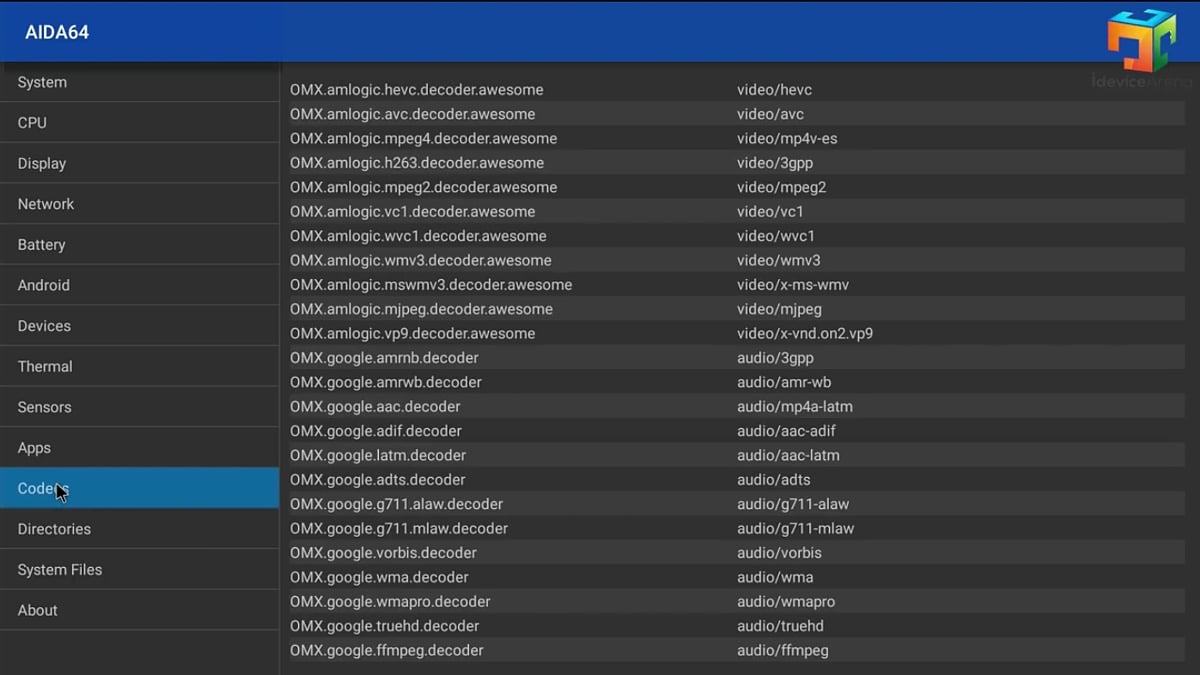Click the video/hevc value
This screenshot has width=1200, height=675.
776,90
